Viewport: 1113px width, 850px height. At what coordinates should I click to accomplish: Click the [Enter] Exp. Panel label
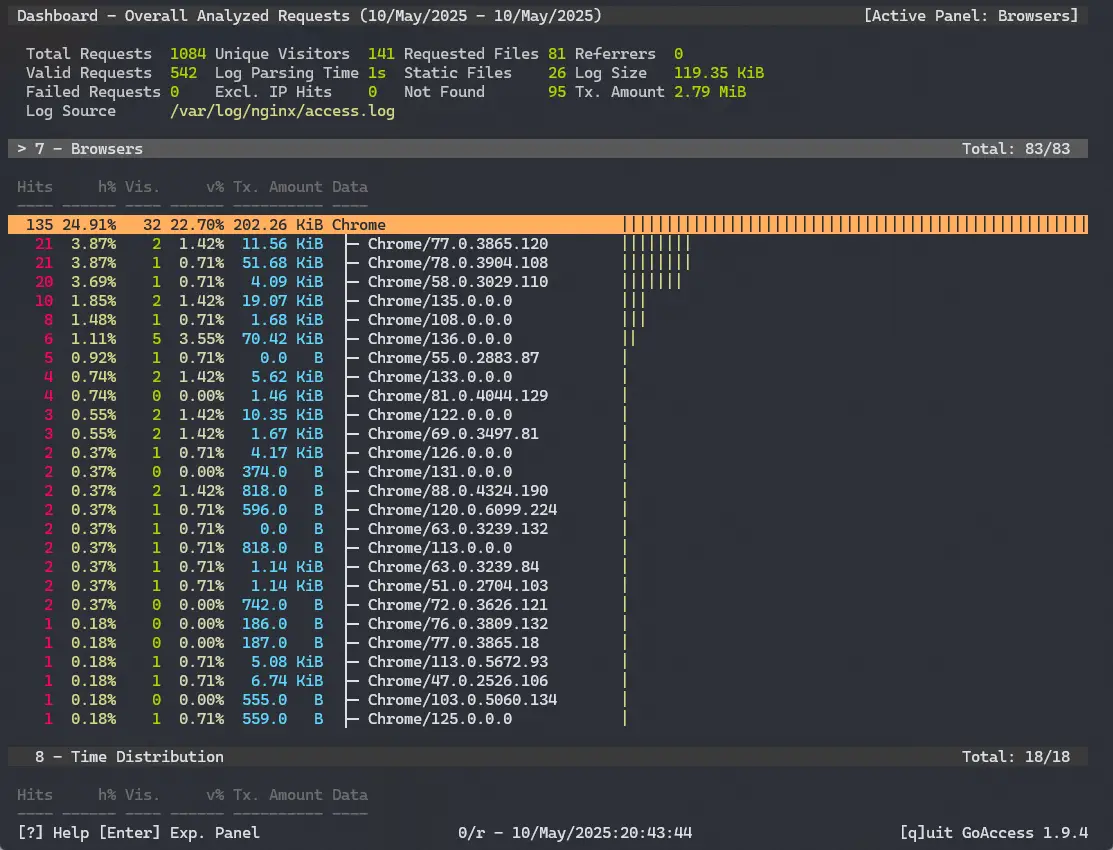[x=179, y=832]
